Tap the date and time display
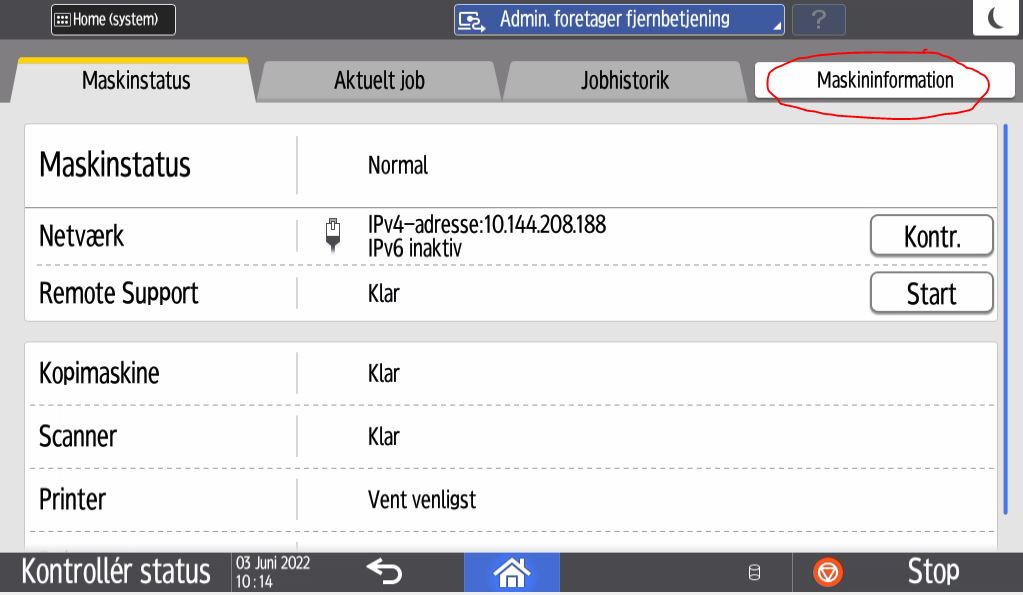 [272, 571]
